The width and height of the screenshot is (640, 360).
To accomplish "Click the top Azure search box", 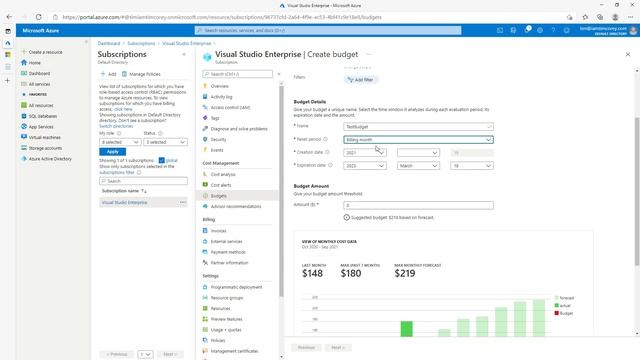I will [328, 30].
